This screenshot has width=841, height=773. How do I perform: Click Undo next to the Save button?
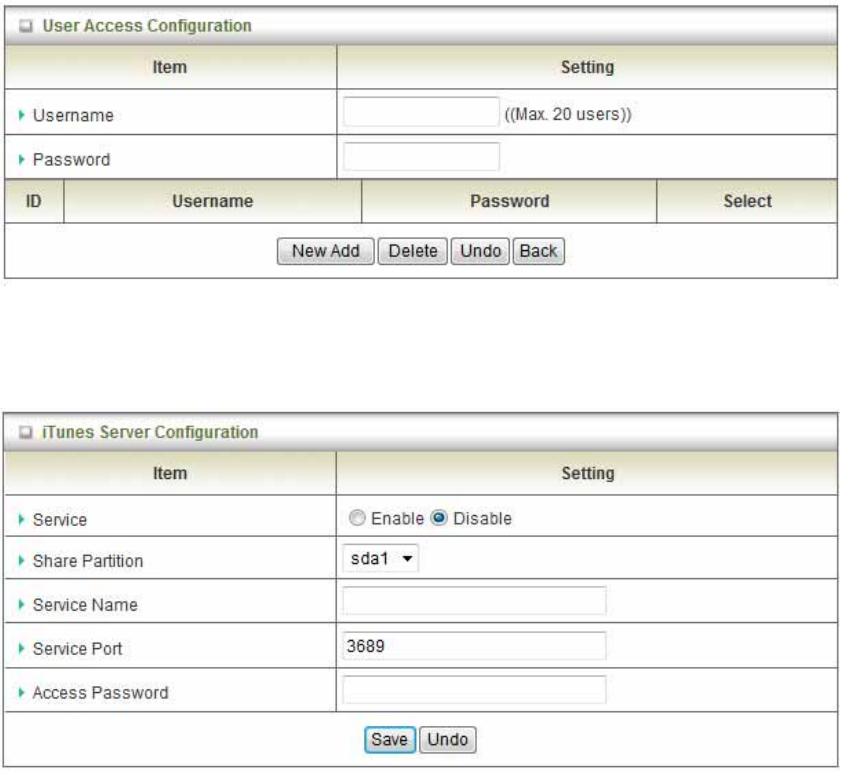447,740
